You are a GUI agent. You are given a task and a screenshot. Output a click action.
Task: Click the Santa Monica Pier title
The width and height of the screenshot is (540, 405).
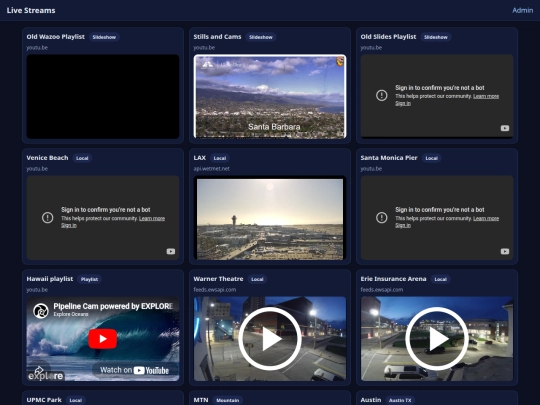(x=389, y=158)
